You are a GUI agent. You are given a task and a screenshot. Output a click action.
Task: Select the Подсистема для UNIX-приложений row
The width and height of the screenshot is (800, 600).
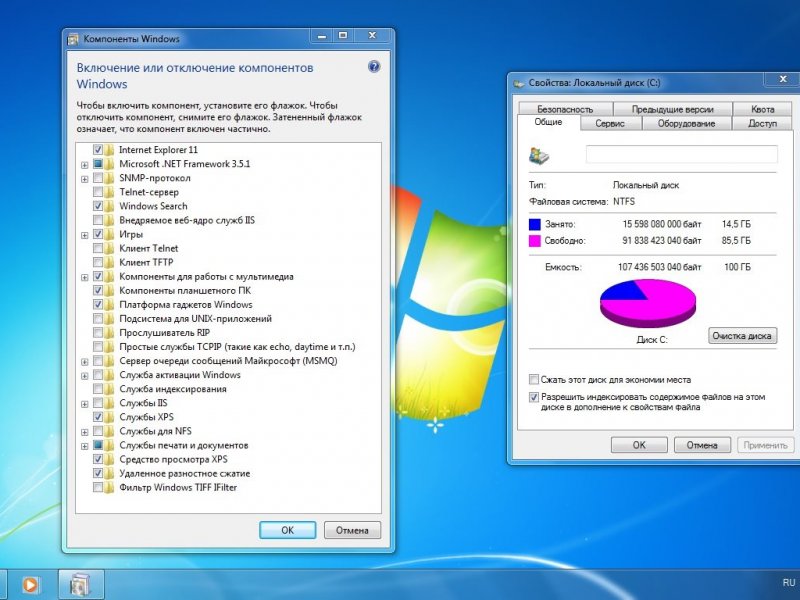click(195, 319)
